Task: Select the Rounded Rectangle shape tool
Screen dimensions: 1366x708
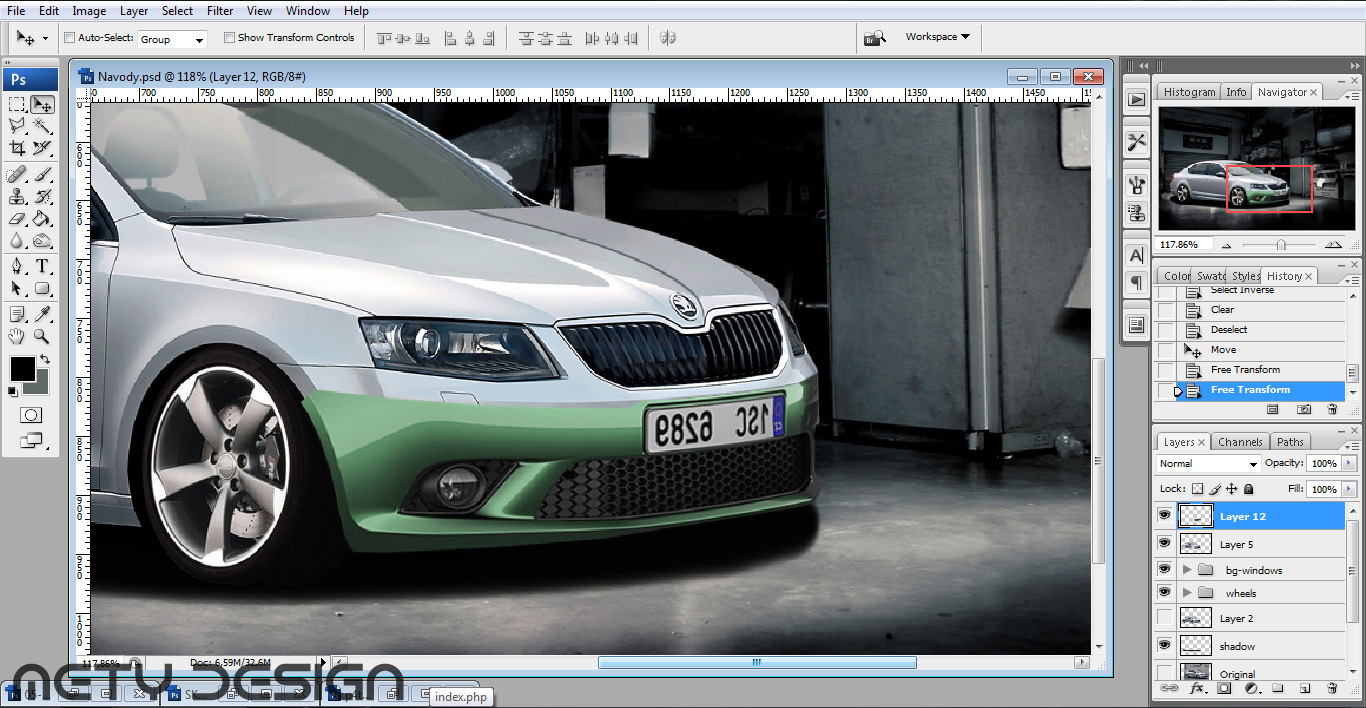Action: pos(42,289)
